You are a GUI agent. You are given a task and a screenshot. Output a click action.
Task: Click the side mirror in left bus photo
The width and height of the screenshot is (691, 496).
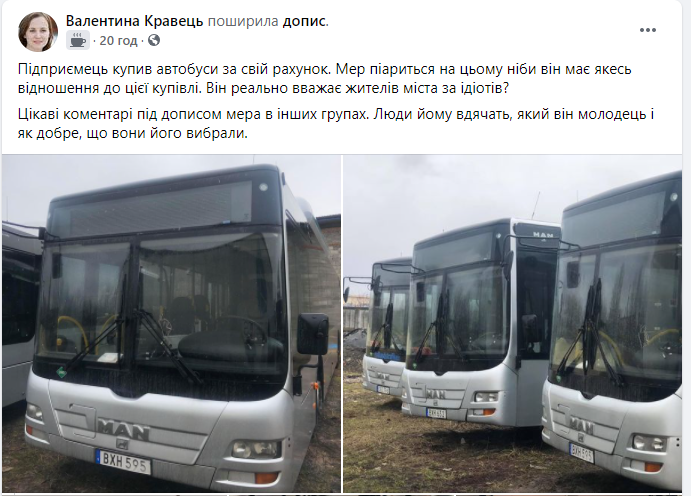tap(312, 334)
